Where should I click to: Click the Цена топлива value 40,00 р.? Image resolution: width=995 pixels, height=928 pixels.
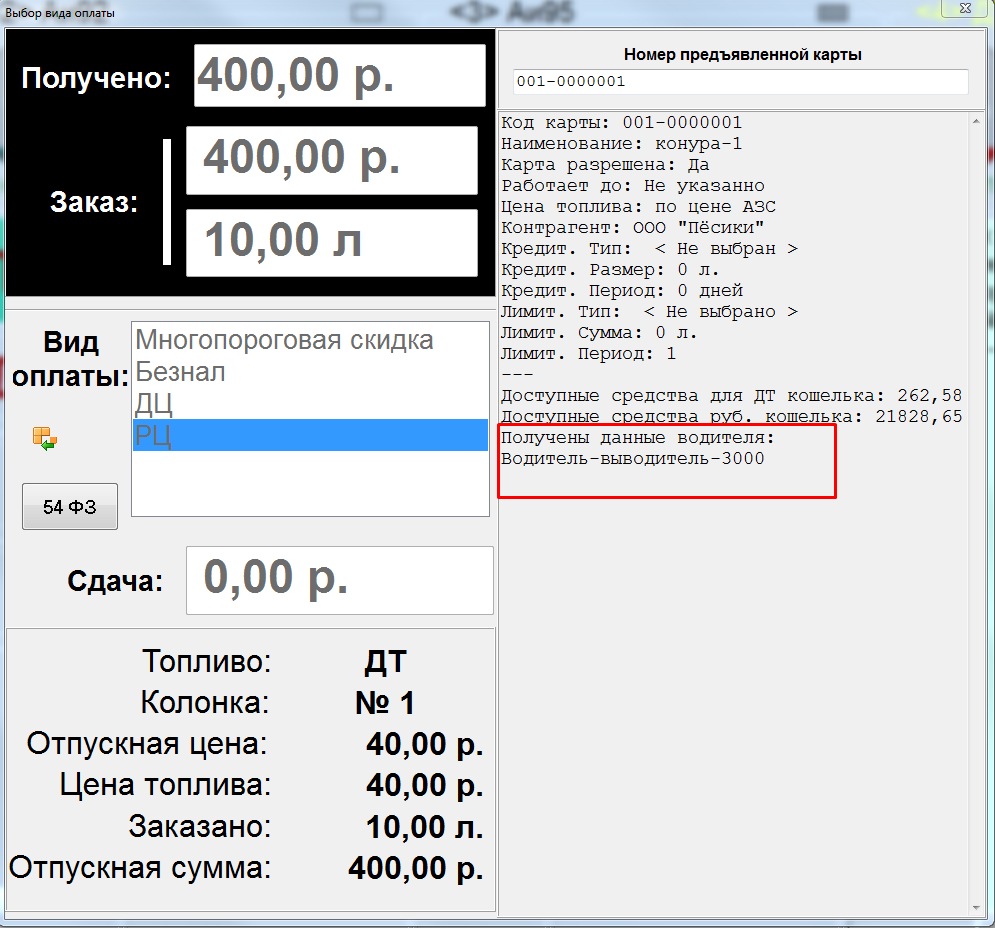coord(425,785)
